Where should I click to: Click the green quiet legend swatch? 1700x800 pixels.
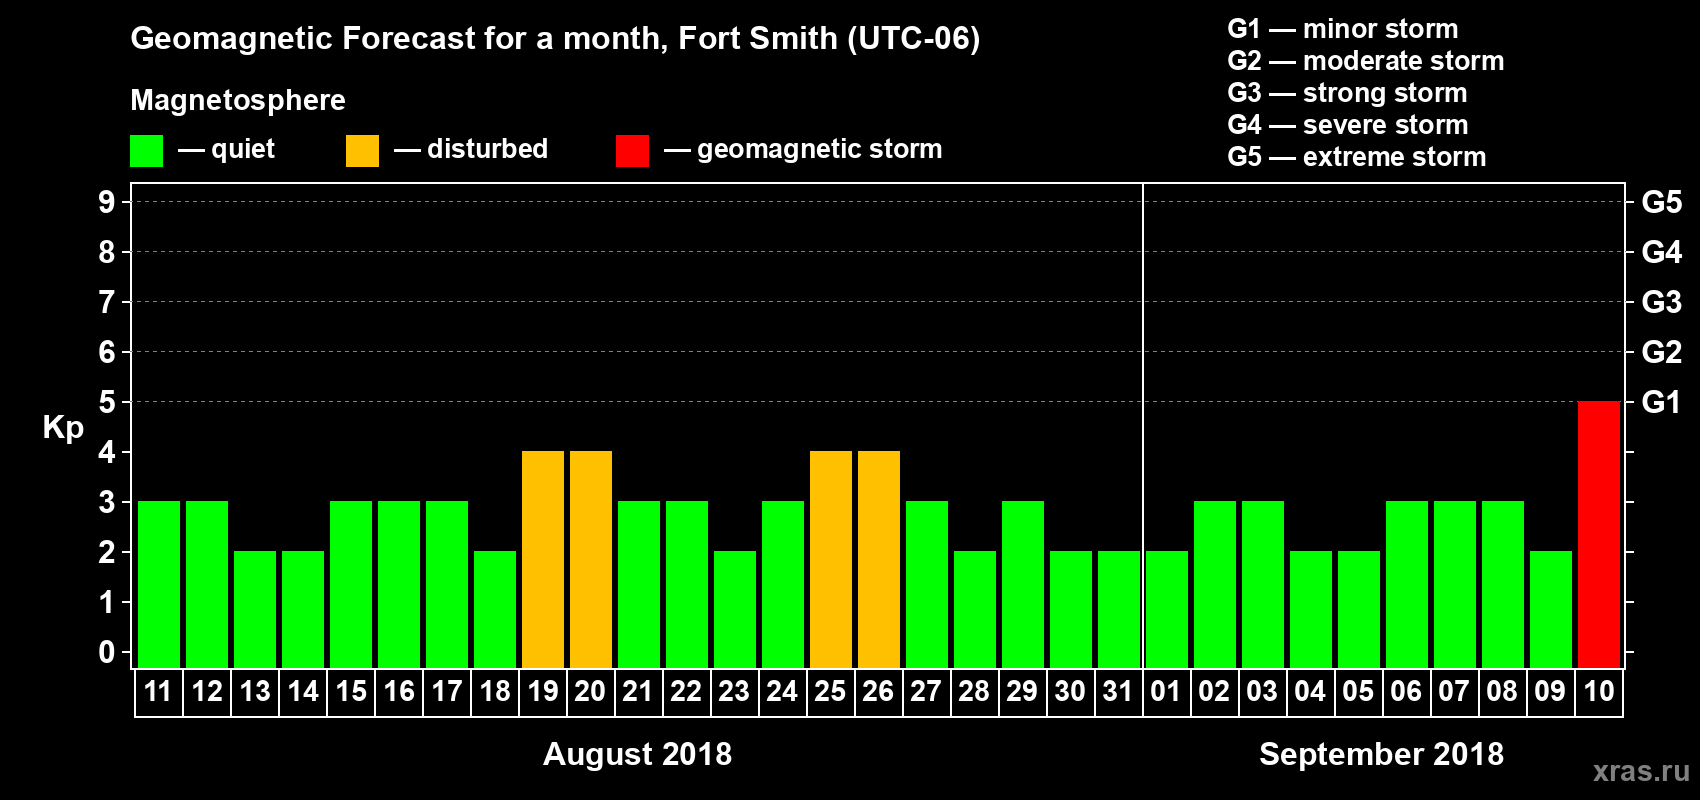tap(146, 151)
